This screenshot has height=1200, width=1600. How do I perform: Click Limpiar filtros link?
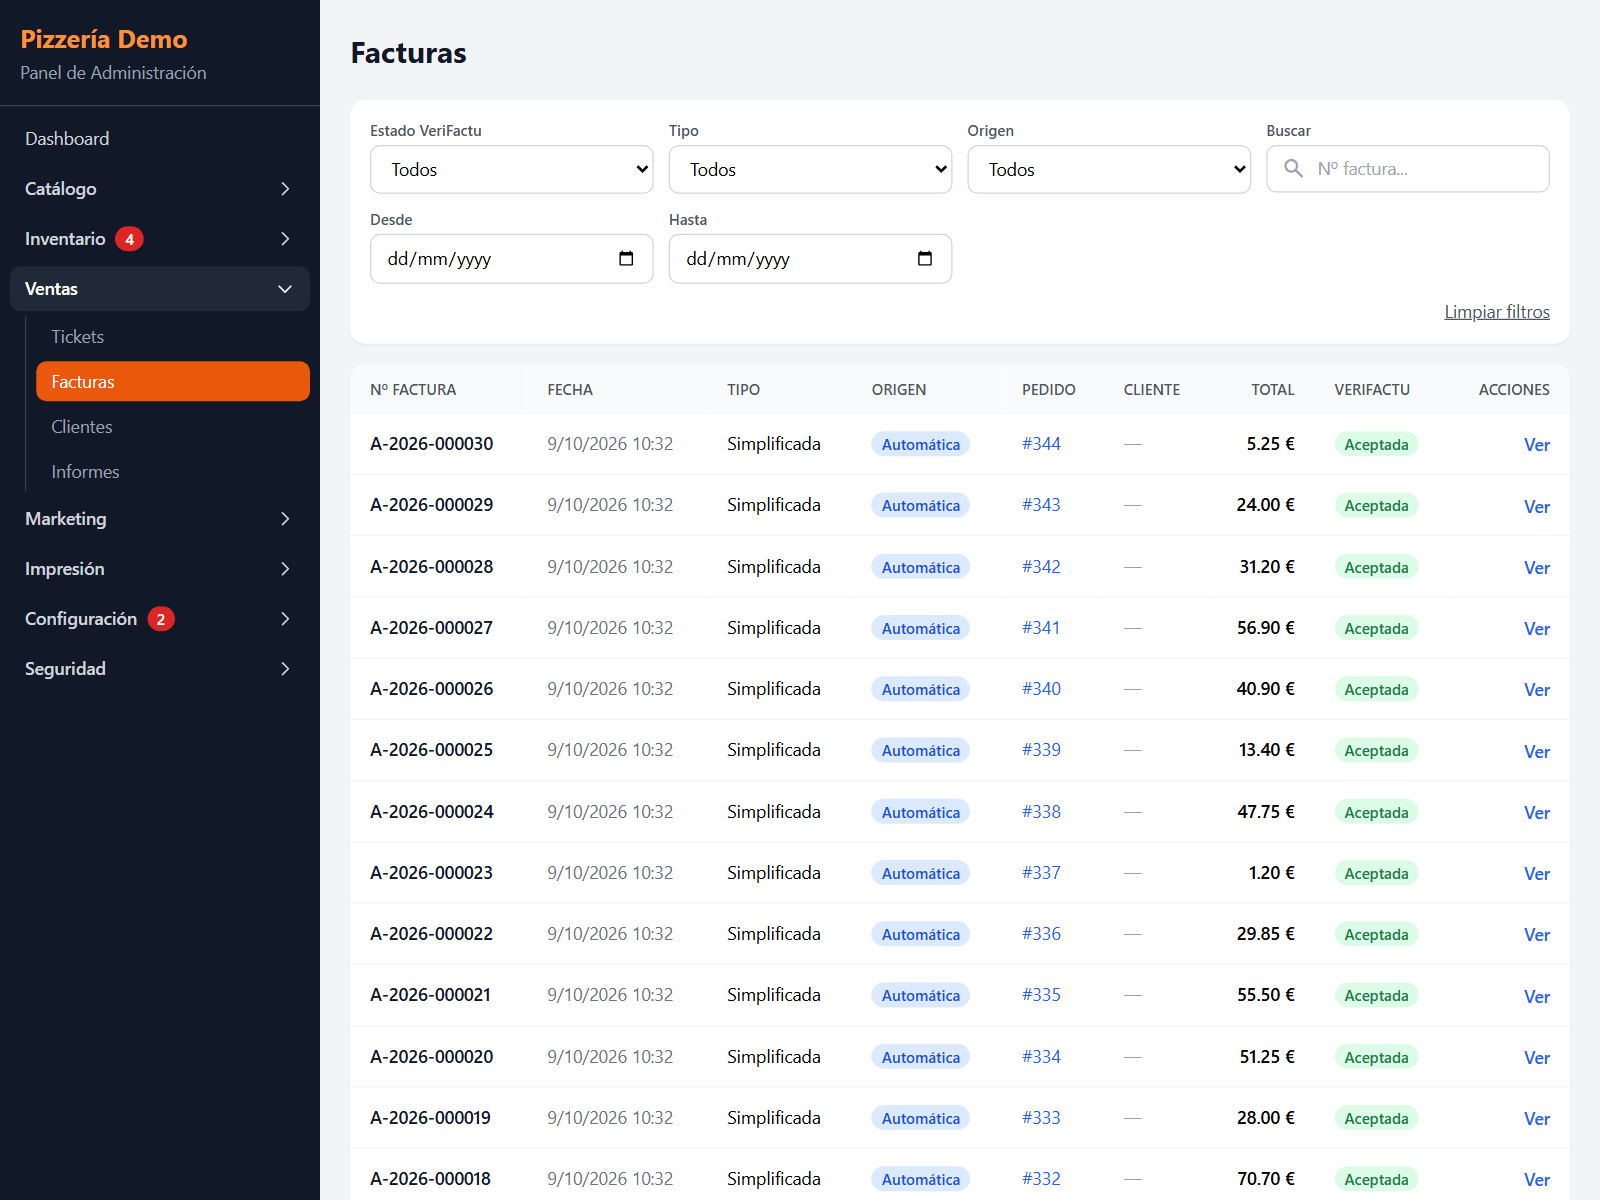pyautogui.click(x=1497, y=312)
